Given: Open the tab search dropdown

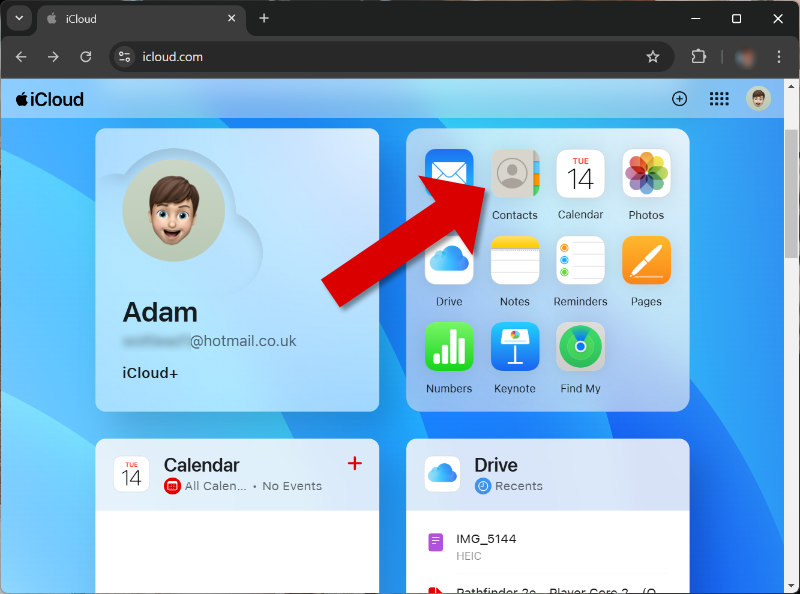Looking at the screenshot, I should pyautogui.click(x=19, y=18).
